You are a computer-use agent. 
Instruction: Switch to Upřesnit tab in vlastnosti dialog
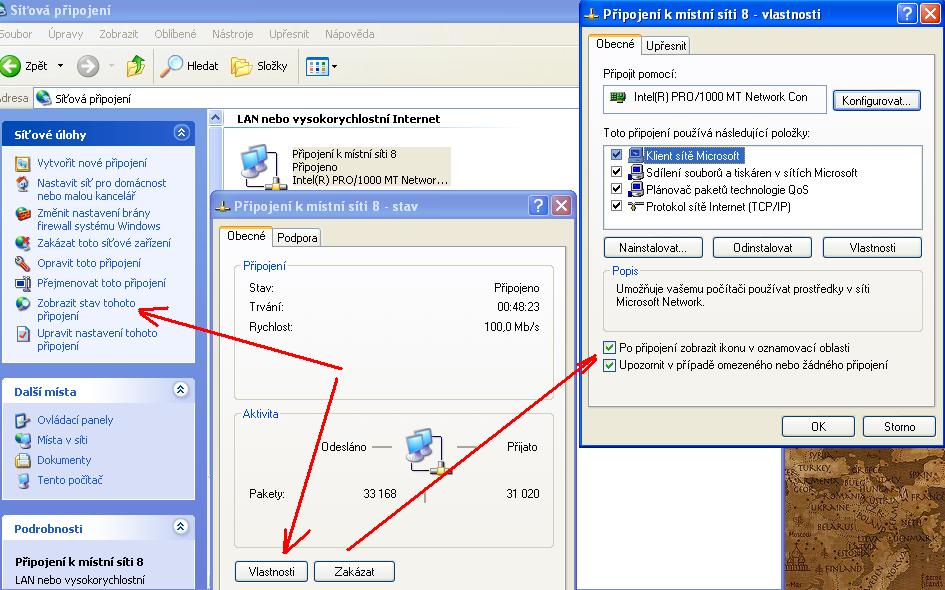666,46
